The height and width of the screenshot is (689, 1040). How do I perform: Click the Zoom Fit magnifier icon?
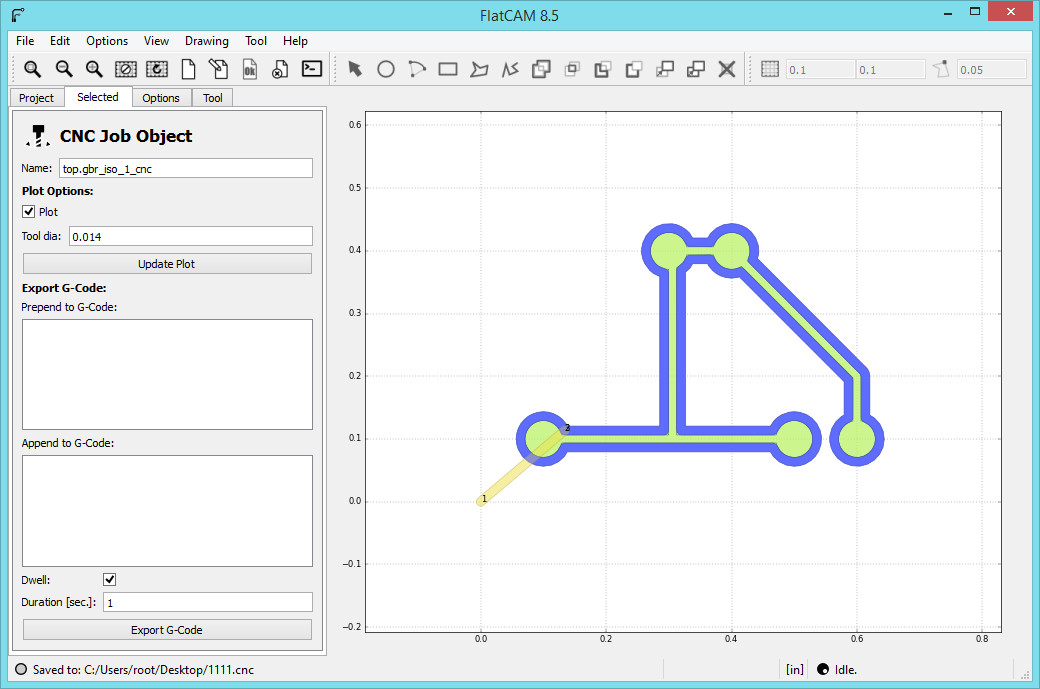coord(32,69)
